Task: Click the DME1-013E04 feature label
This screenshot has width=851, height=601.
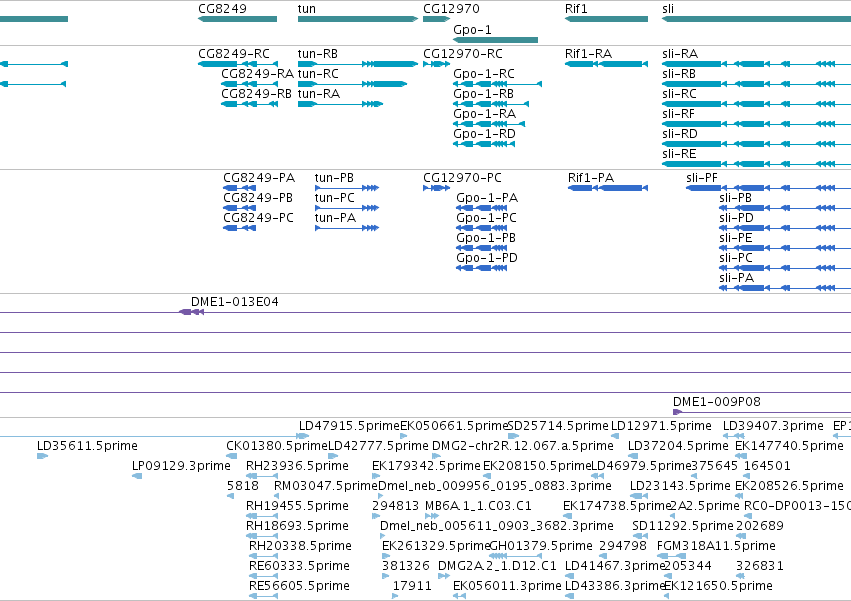Action: pos(234,302)
